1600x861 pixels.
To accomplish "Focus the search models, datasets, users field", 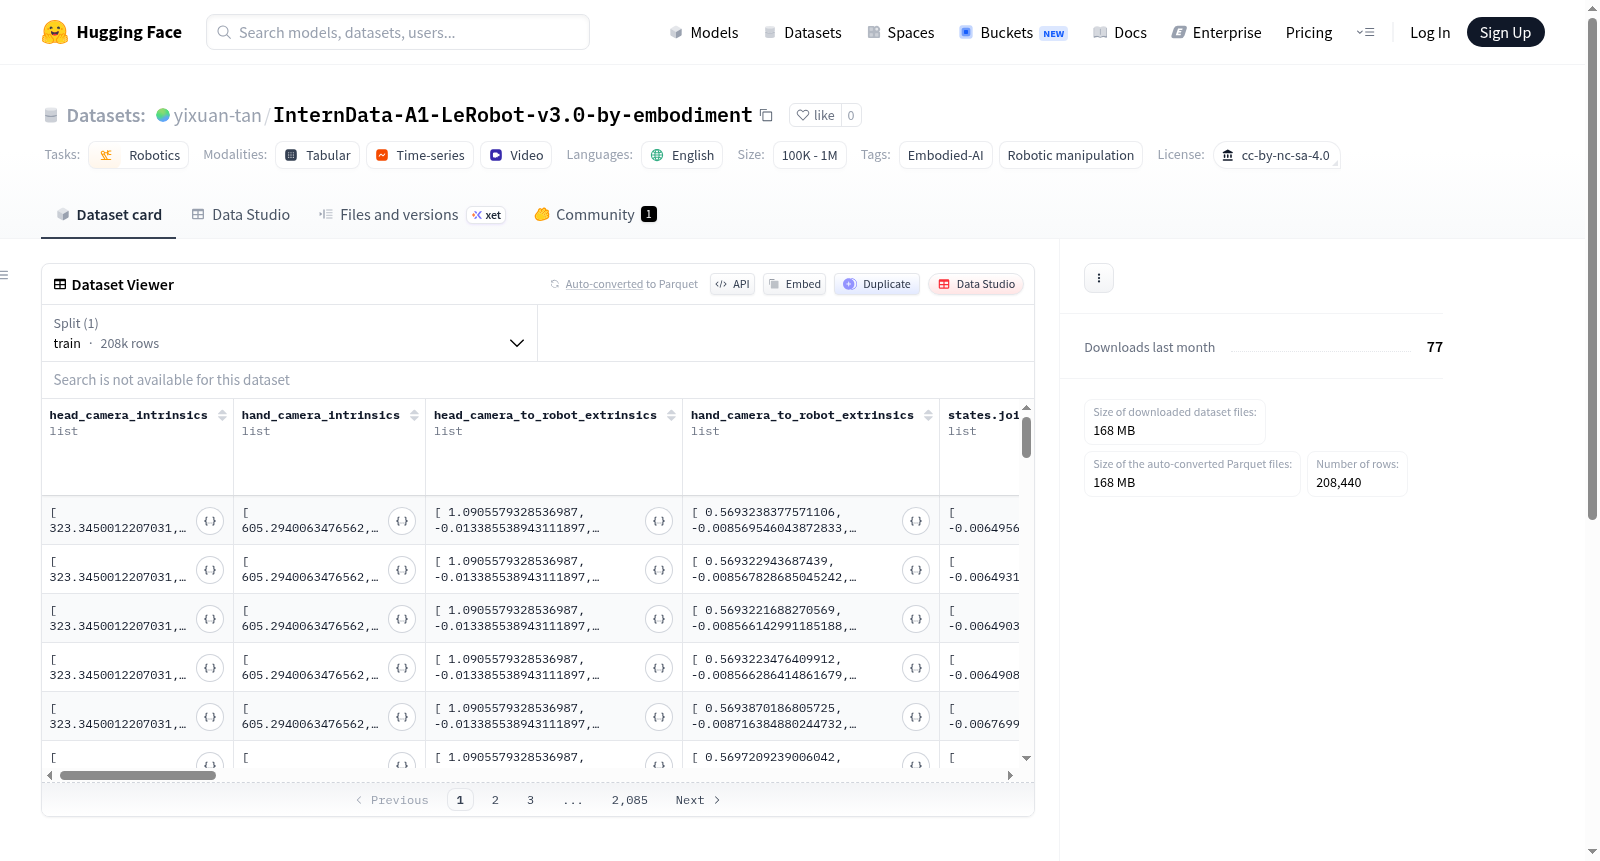I will click(x=398, y=32).
